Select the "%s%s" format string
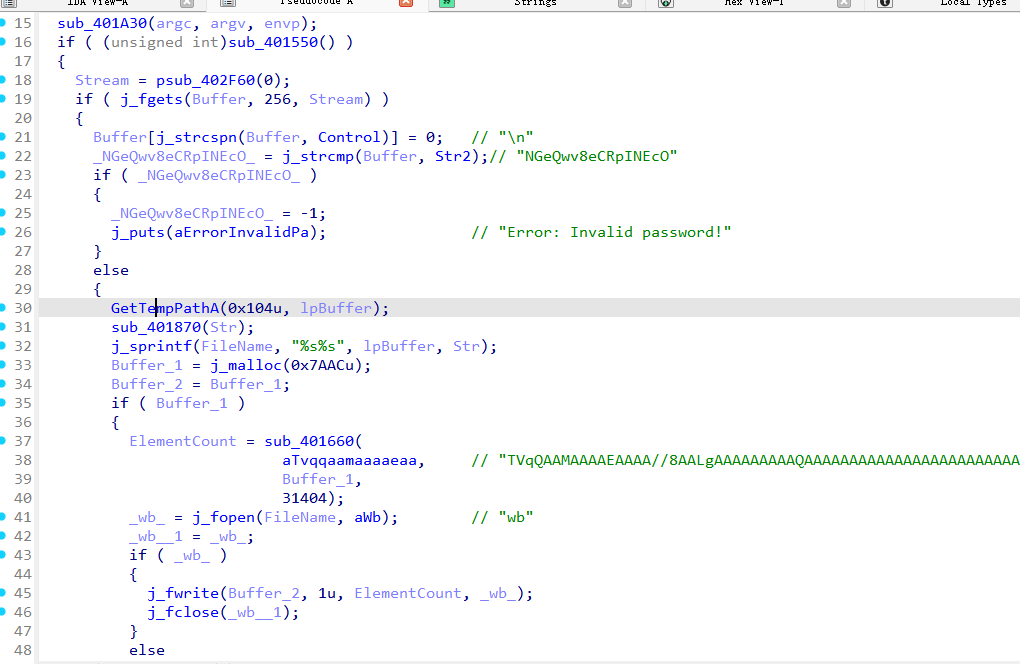Screen dimensions: 1020x664 click(317, 346)
